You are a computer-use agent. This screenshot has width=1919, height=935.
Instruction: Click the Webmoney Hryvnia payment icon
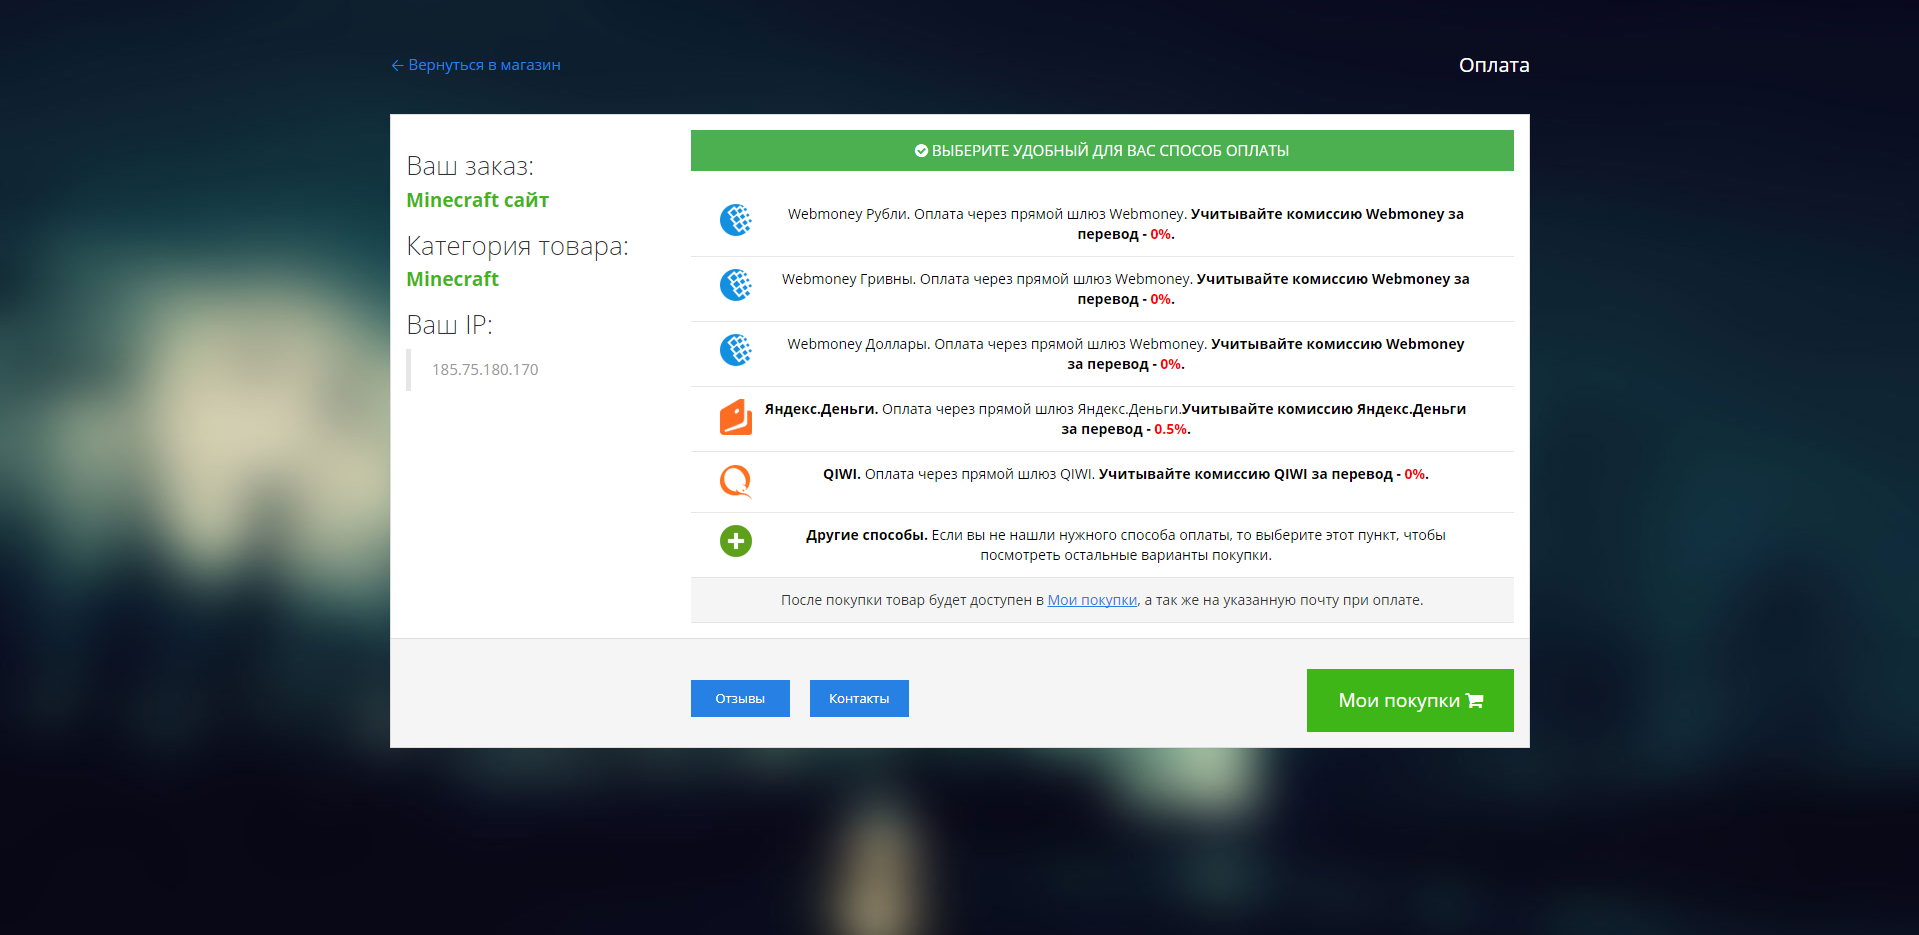(x=736, y=285)
